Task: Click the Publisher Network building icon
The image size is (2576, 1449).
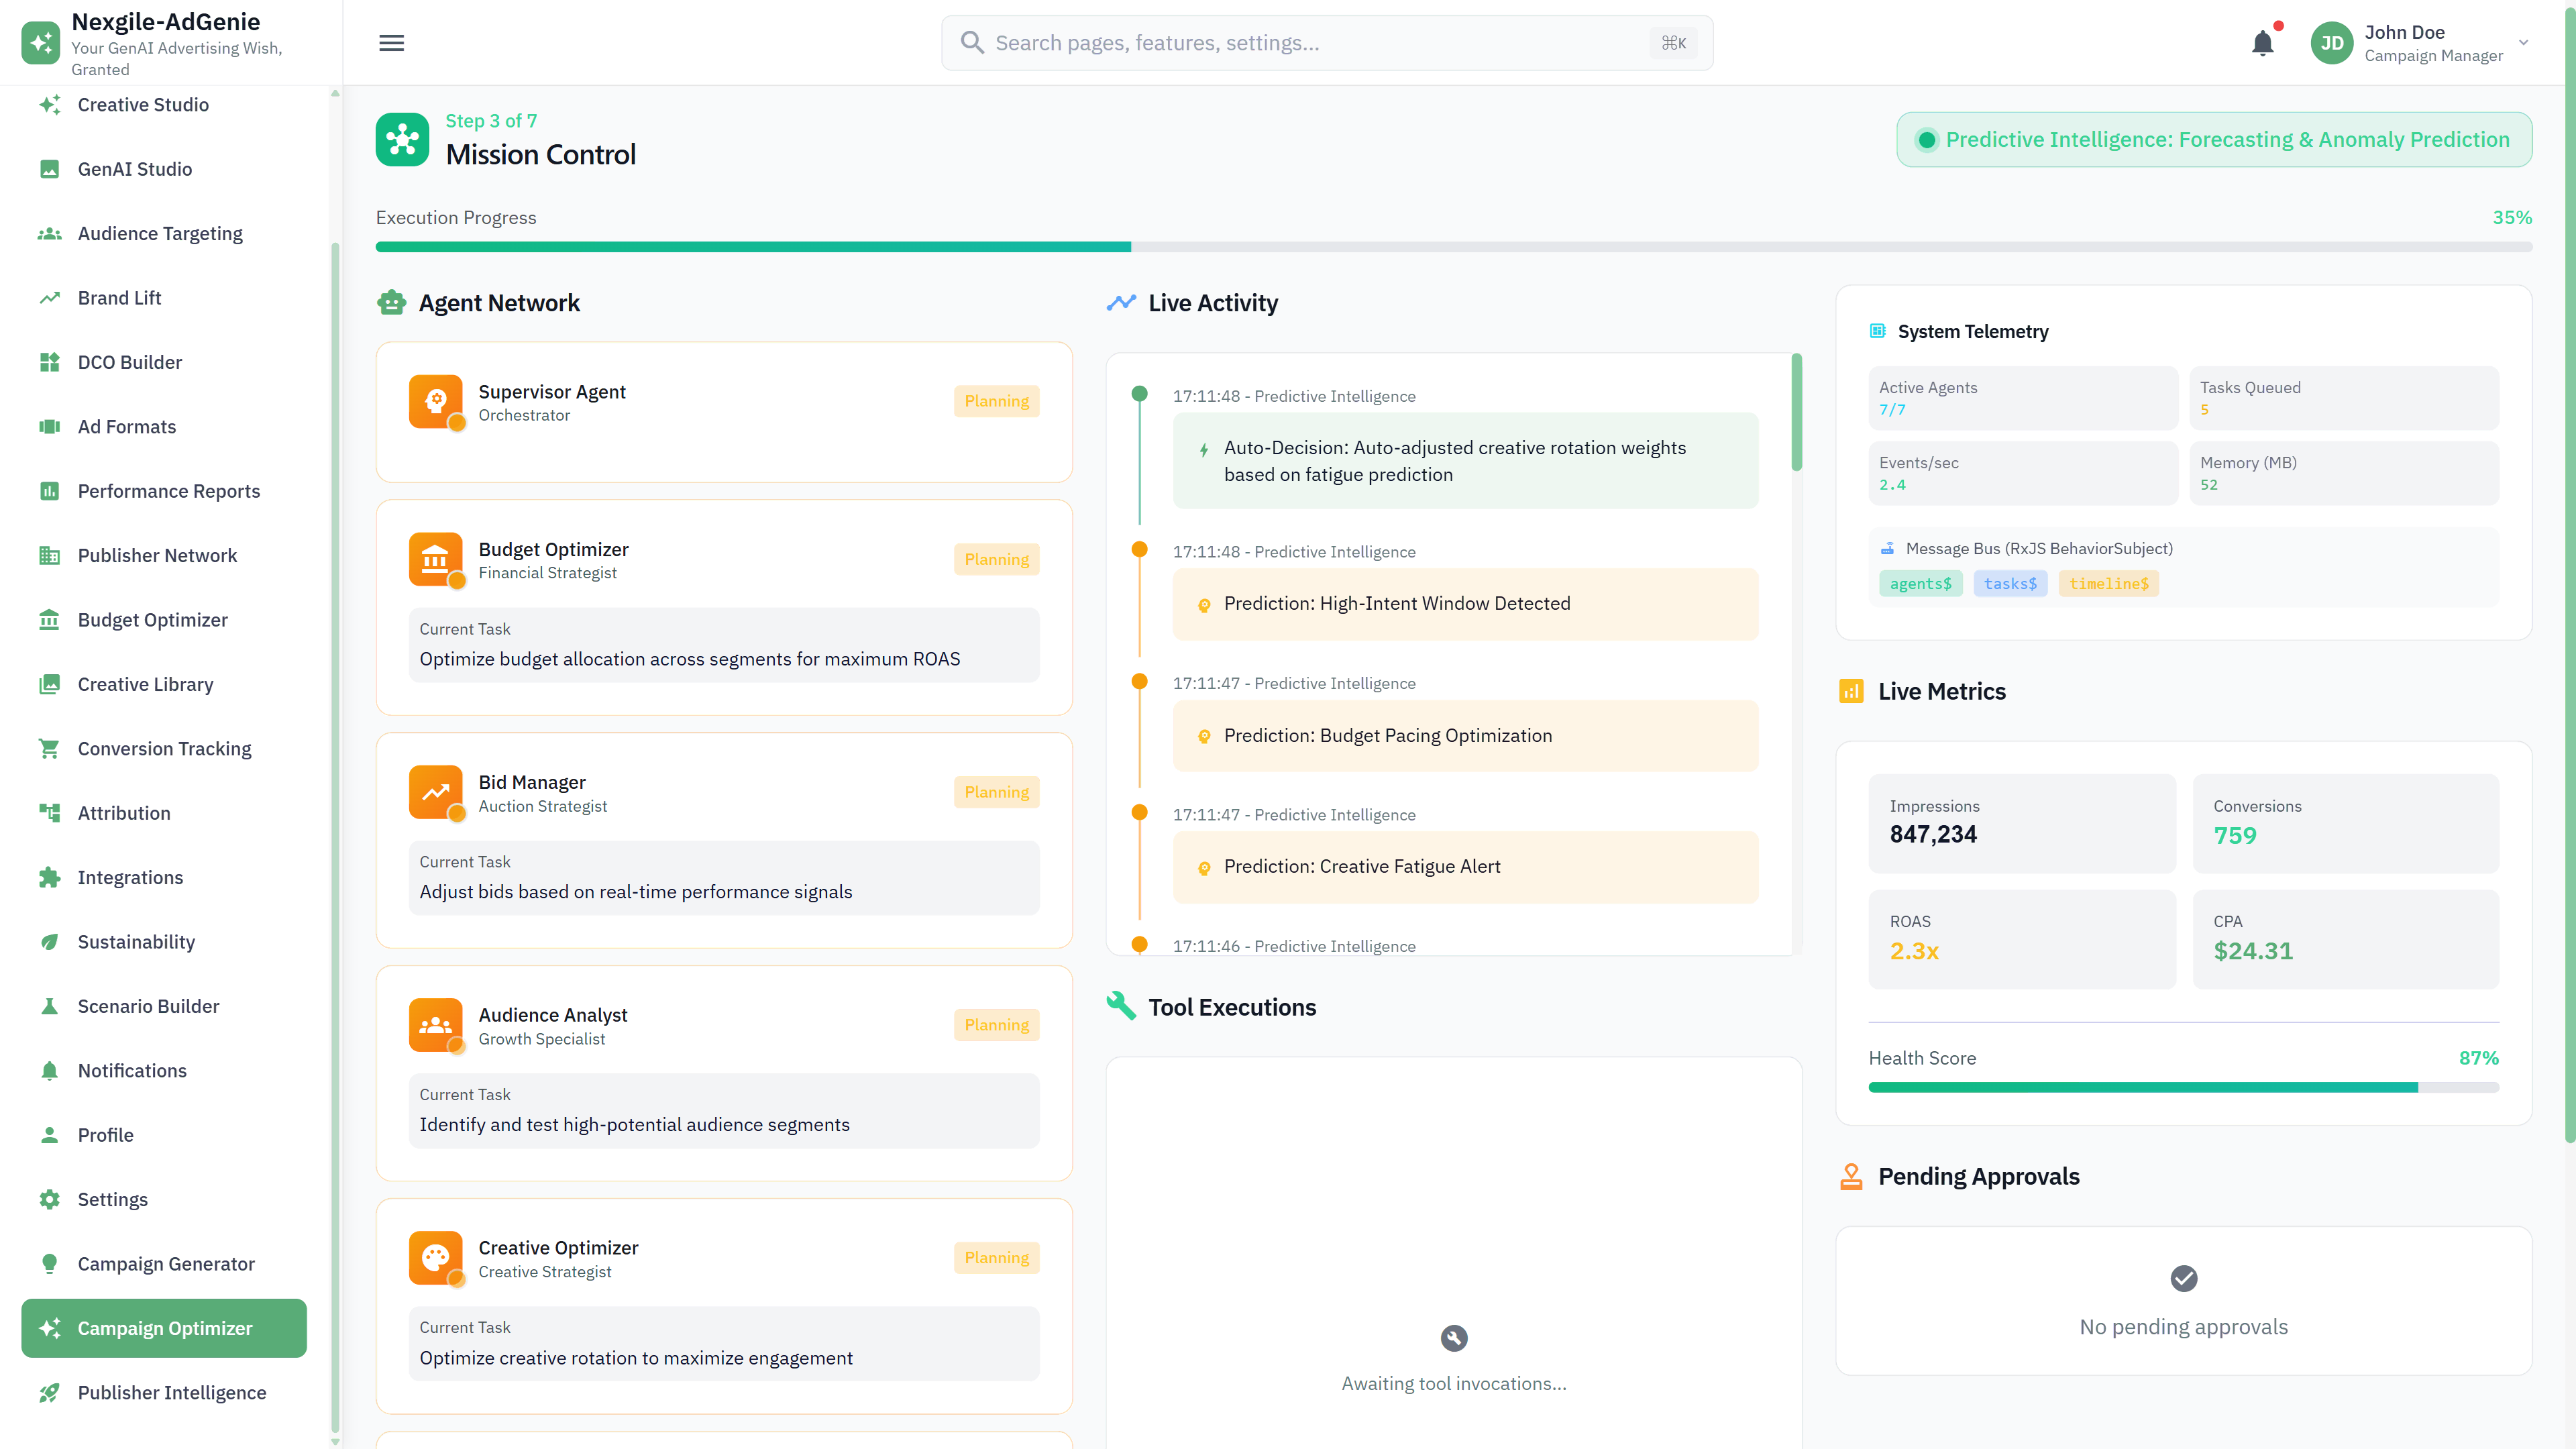Action: click(x=49, y=555)
